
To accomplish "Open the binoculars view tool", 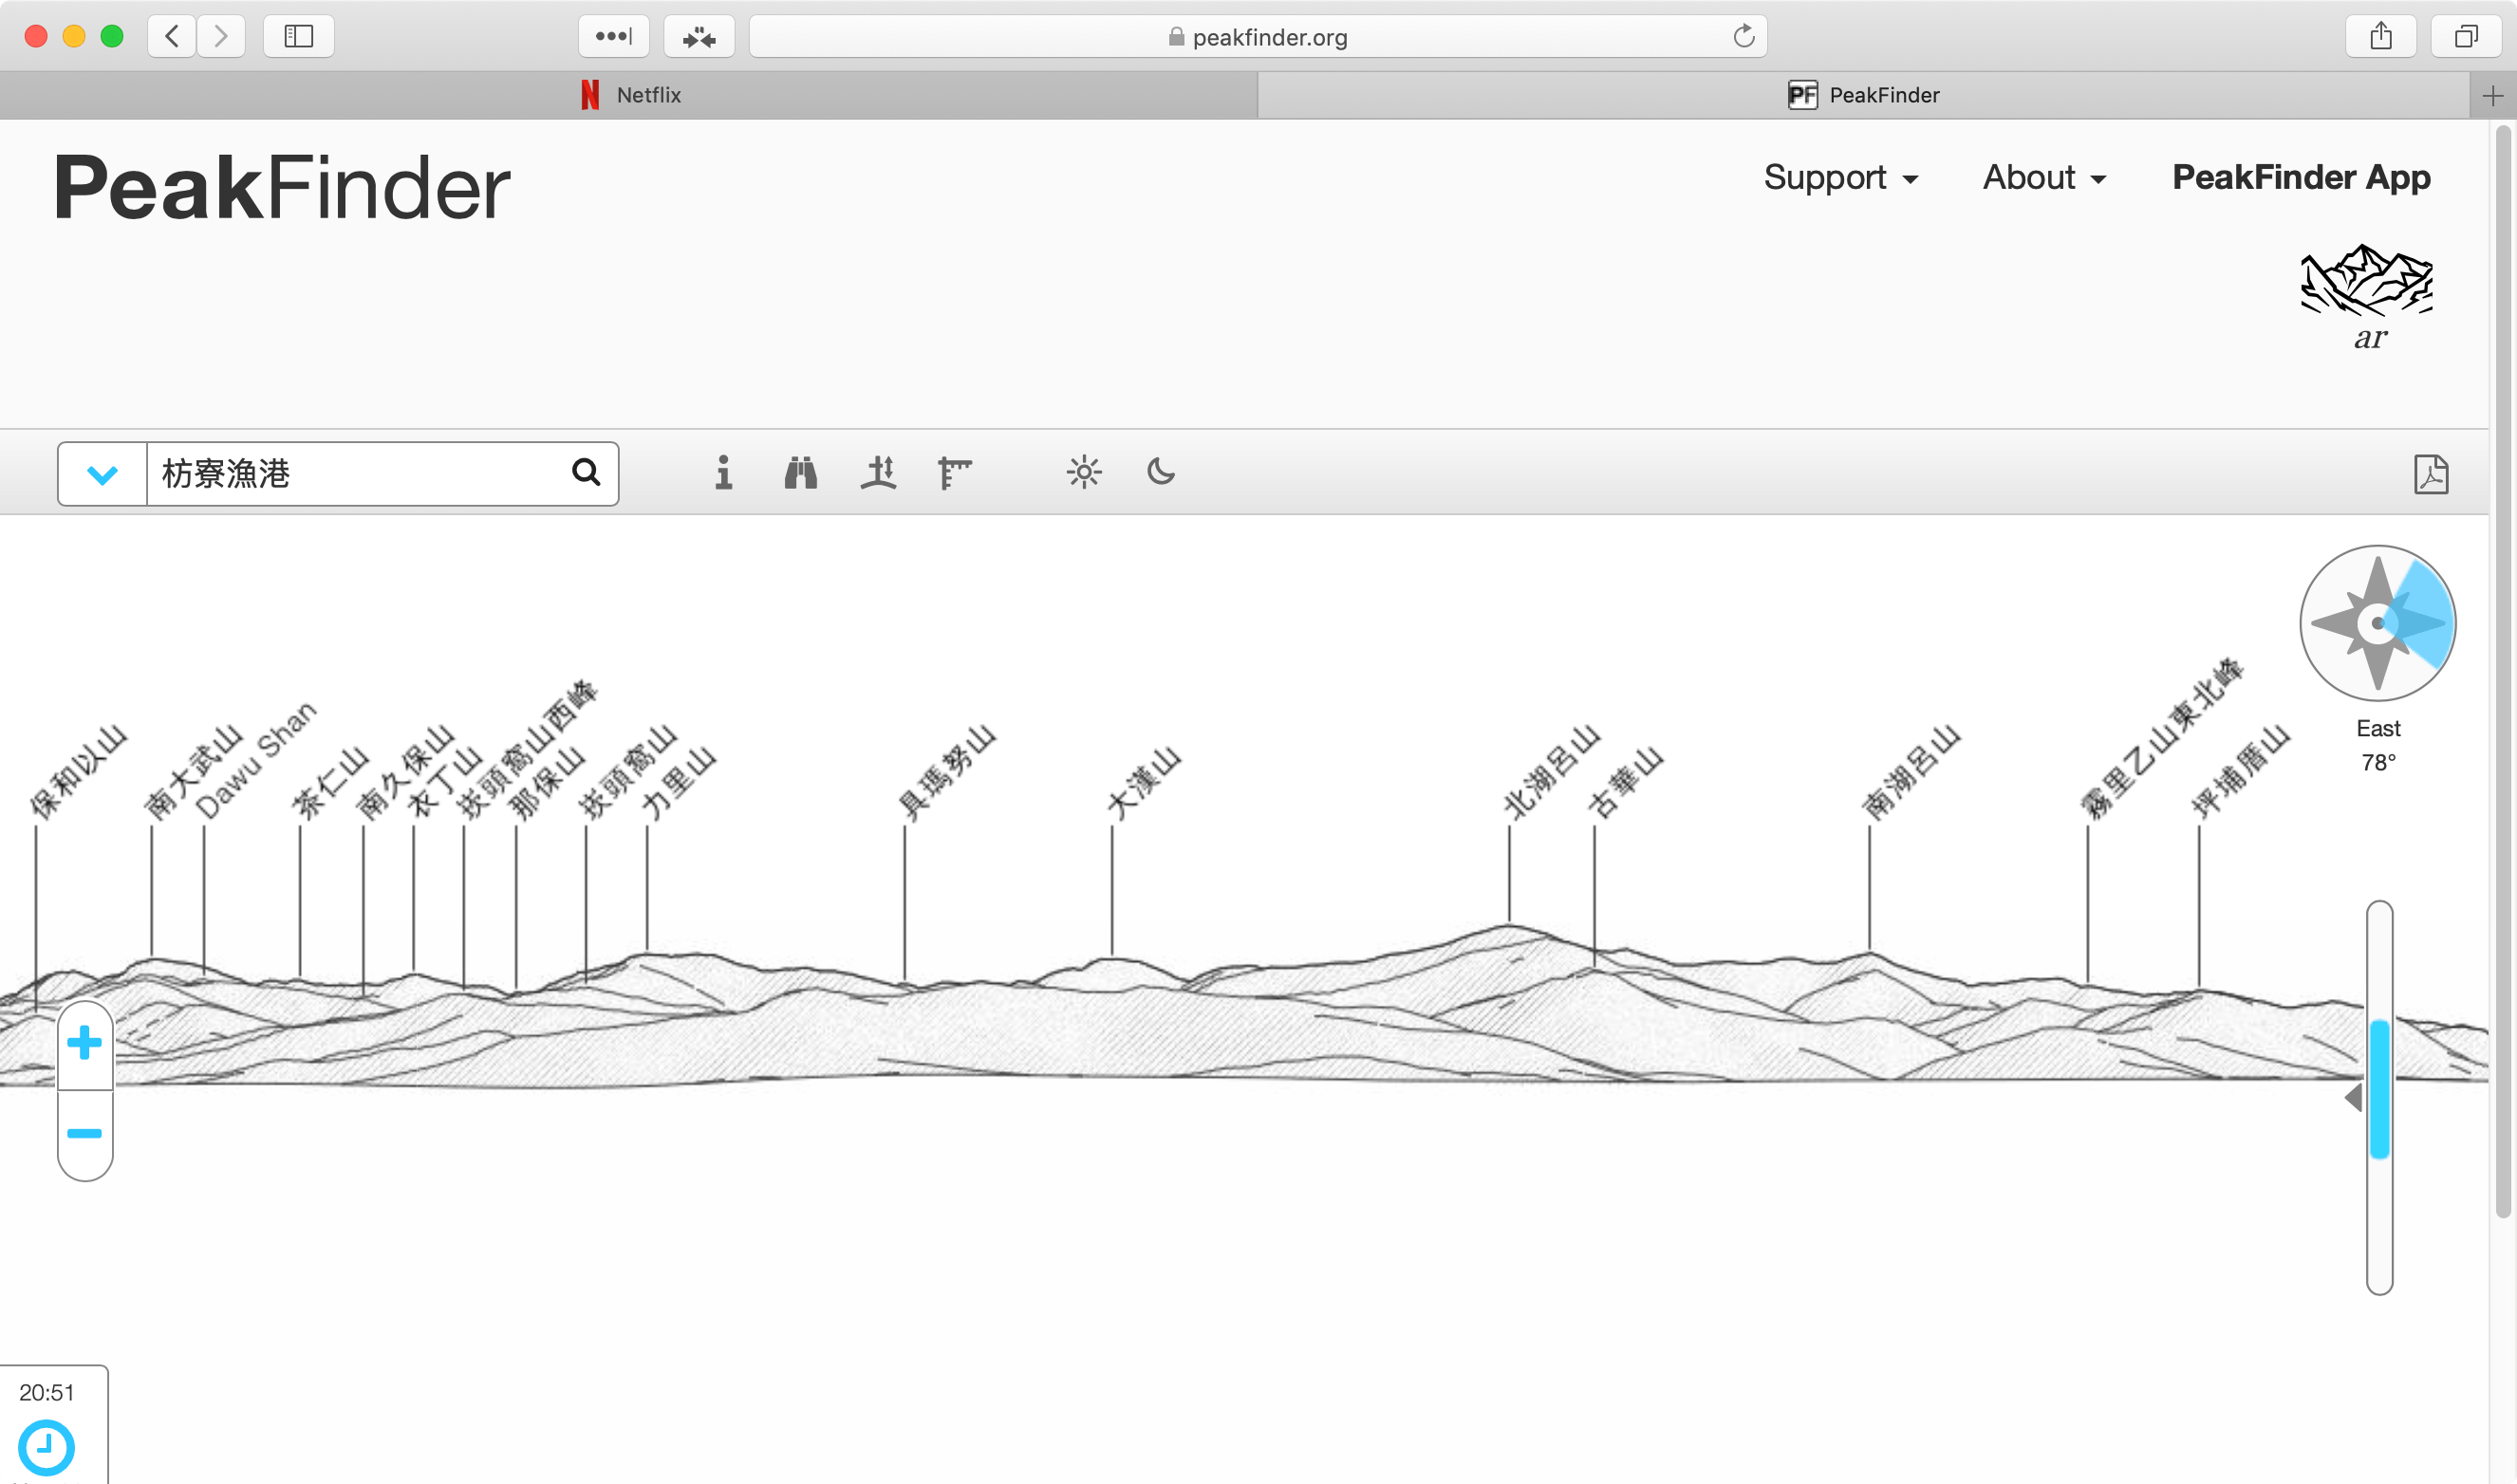I will pyautogui.click(x=800, y=472).
